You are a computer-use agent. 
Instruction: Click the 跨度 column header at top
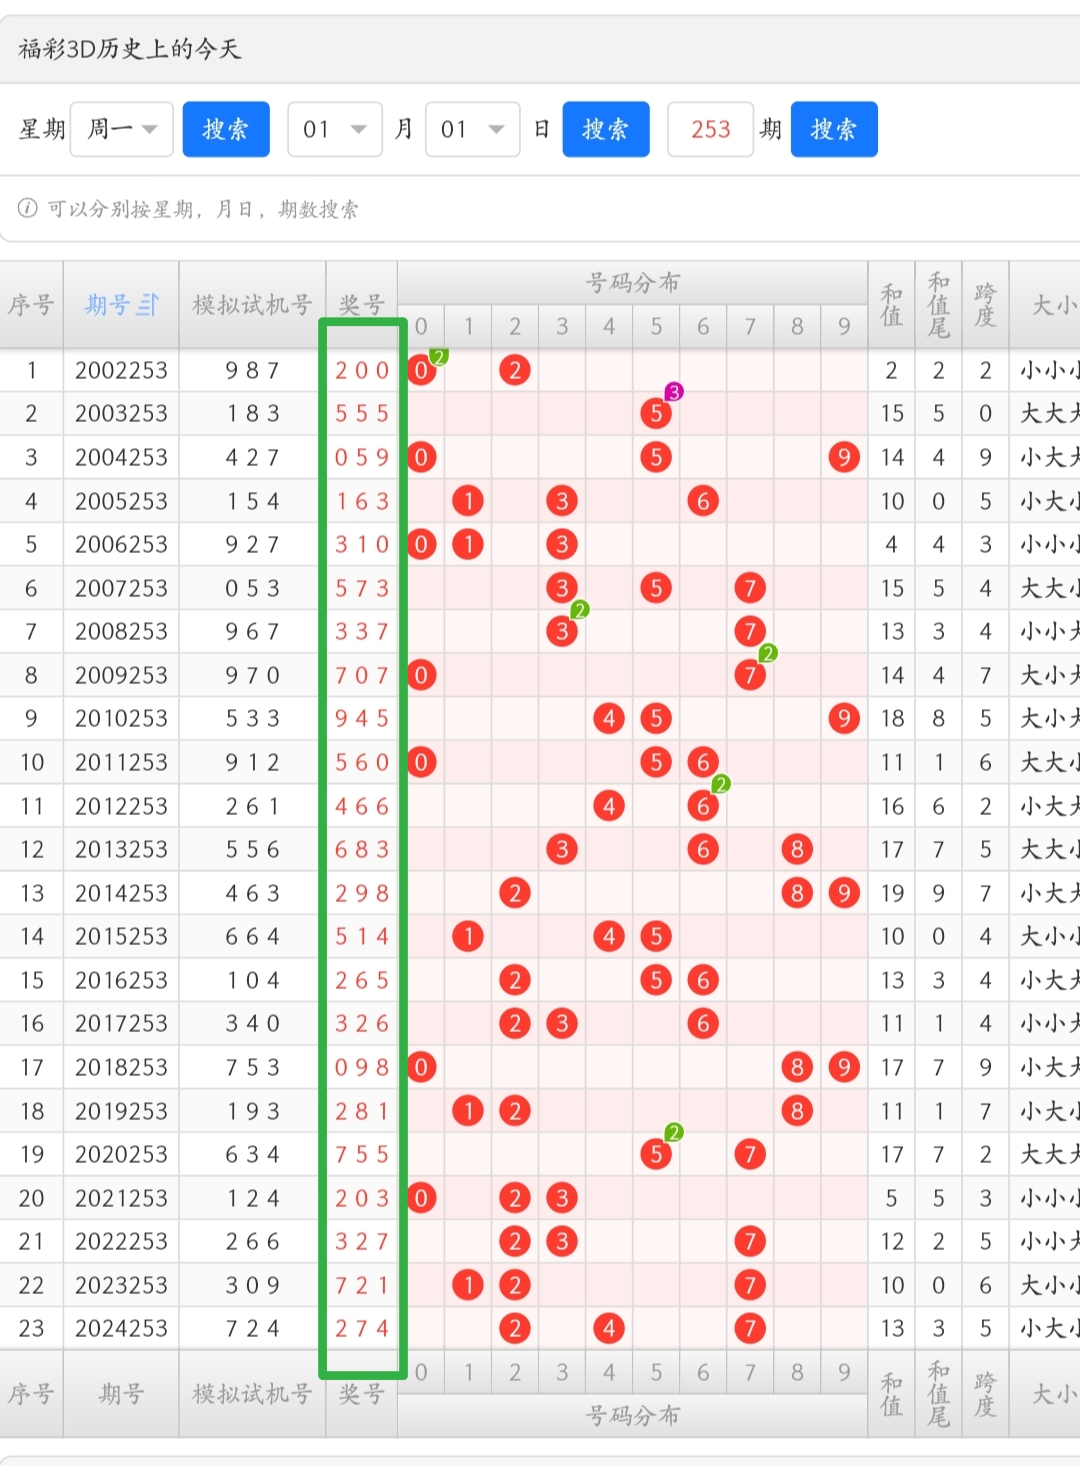985,305
